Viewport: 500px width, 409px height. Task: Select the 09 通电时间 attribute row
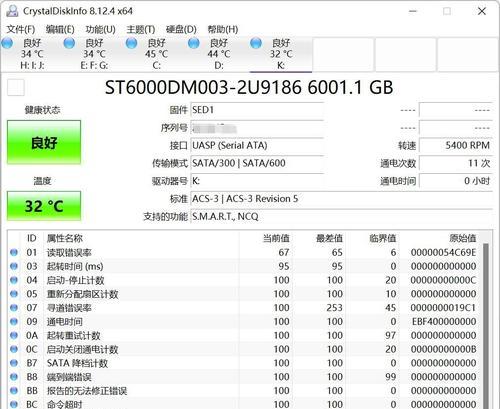tap(245, 321)
